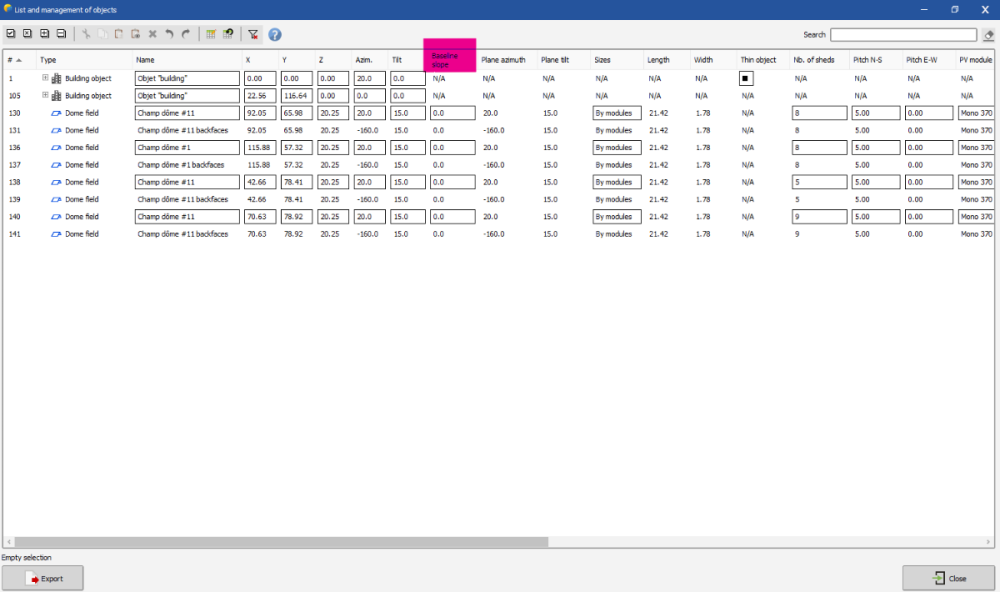Screen dimensions: 1000x592
Task: Click the clear filter funnel icon
Action: [x=253, y=34]
